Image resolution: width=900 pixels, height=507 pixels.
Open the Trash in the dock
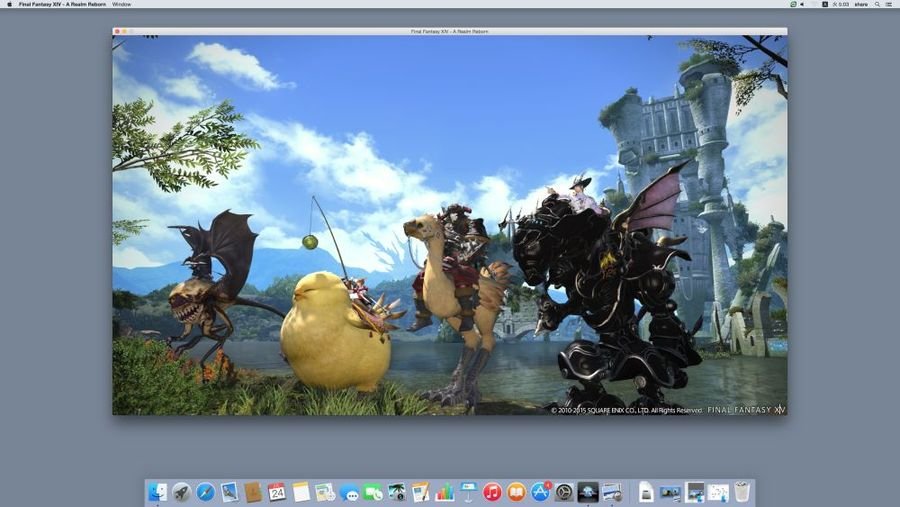pyautogui.click(x=742, y=492)
